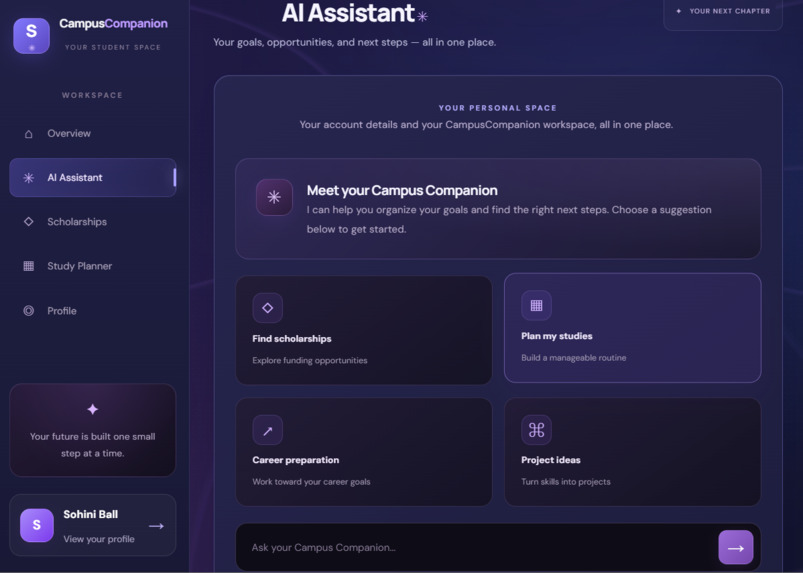Pick the Project ideas suggestion
The image size is (803, 573).
(x=632, y=452)
